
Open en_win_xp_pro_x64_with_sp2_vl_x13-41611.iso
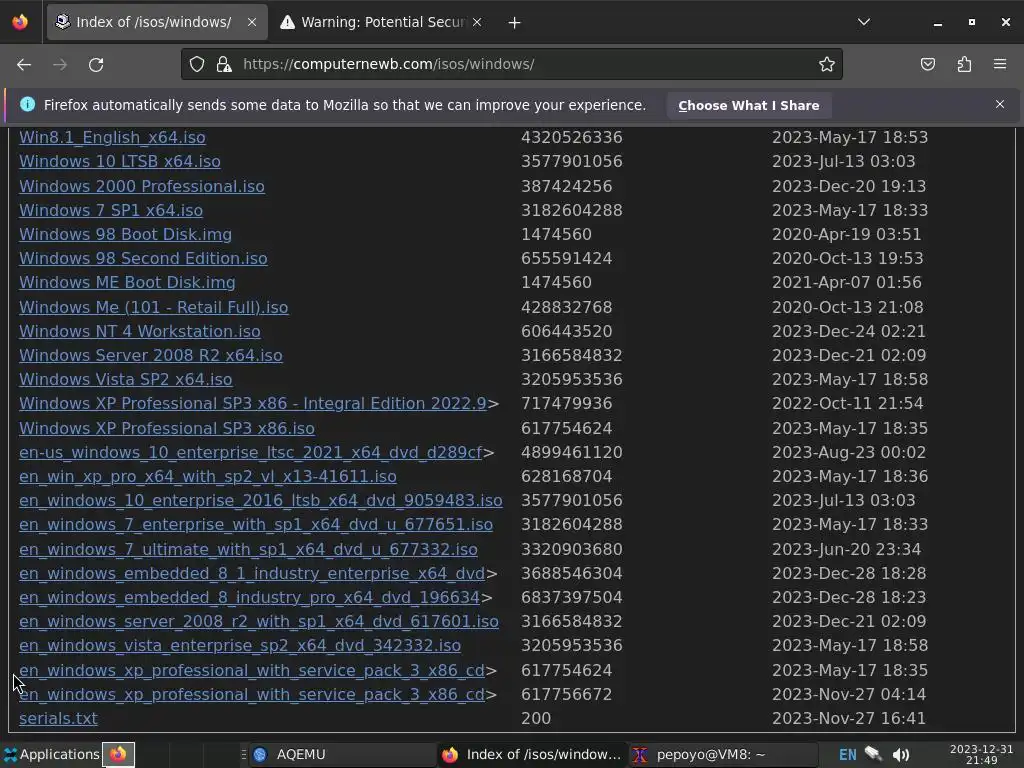[x=208, y=477]
